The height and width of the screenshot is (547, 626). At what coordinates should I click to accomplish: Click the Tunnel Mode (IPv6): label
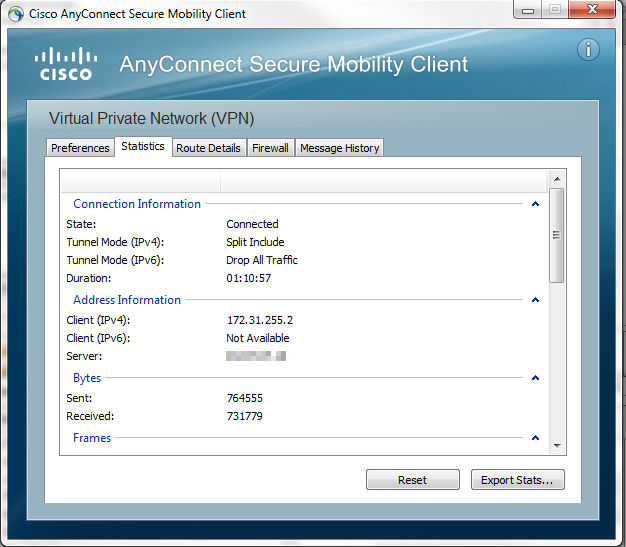tap(115, 260)
